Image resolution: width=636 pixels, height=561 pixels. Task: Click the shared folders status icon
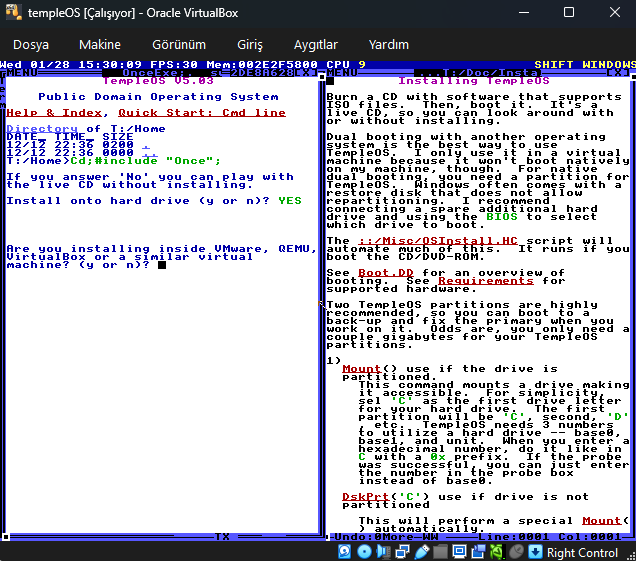click(x=440, y=552)
